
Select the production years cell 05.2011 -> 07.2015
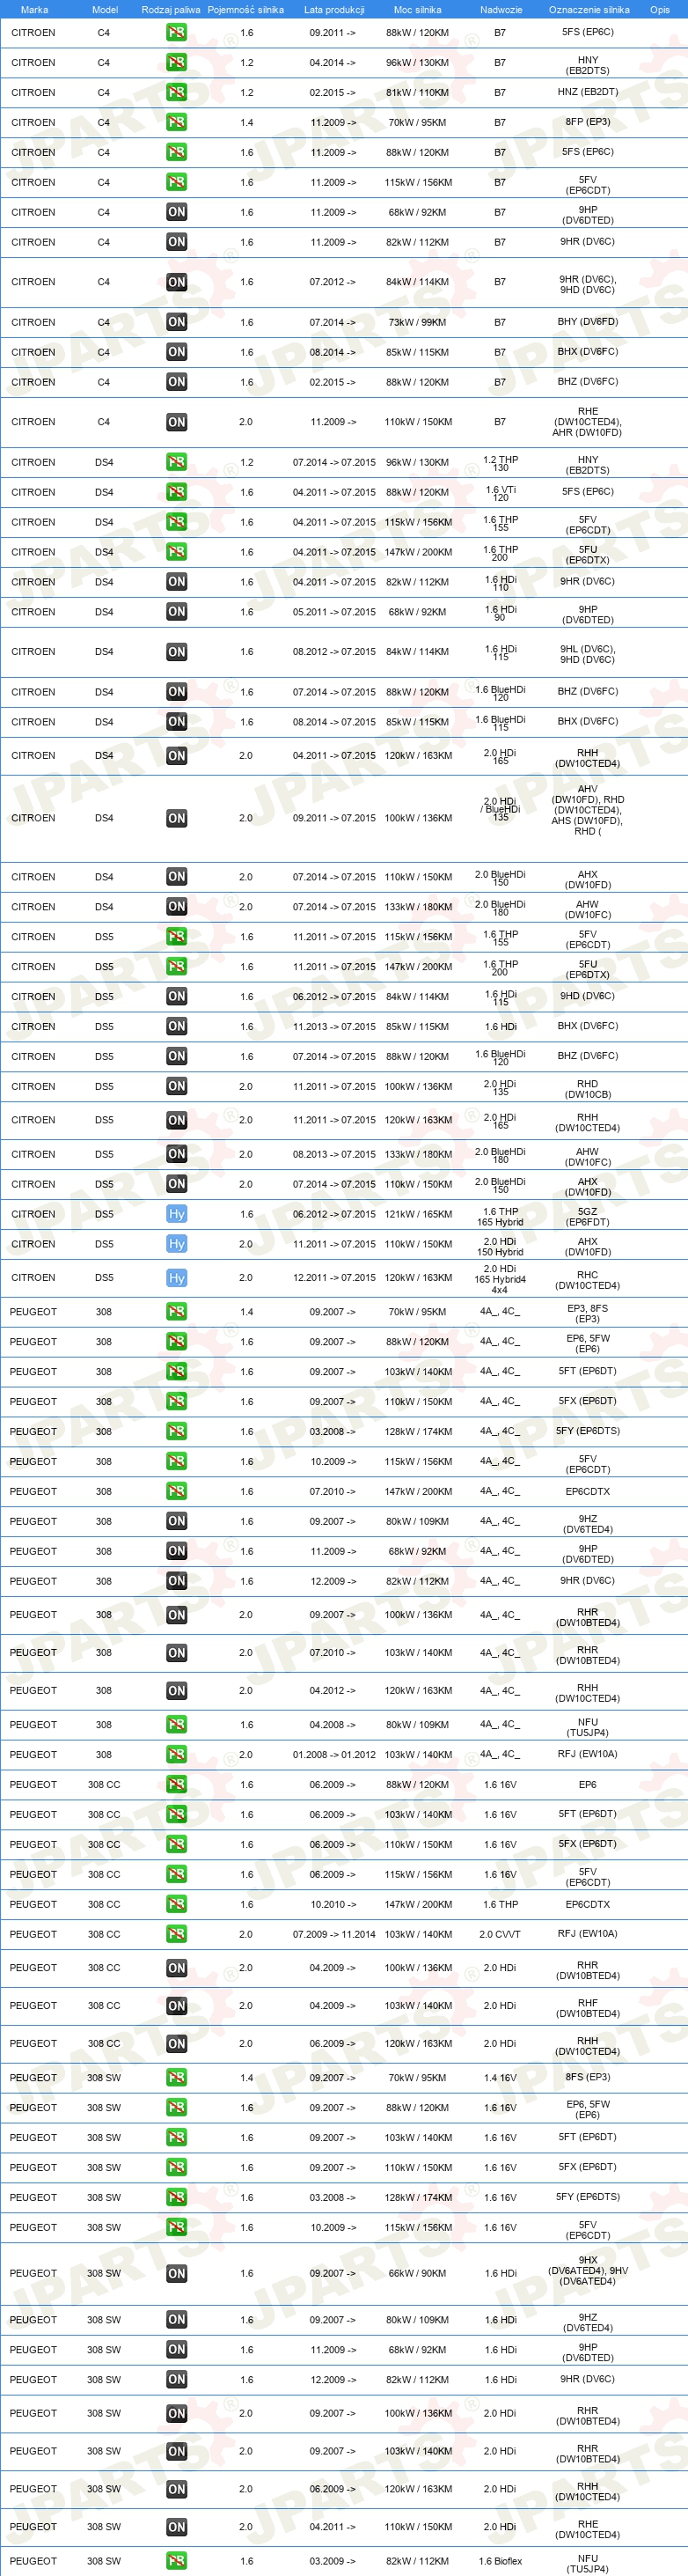(x=334, y=612)
